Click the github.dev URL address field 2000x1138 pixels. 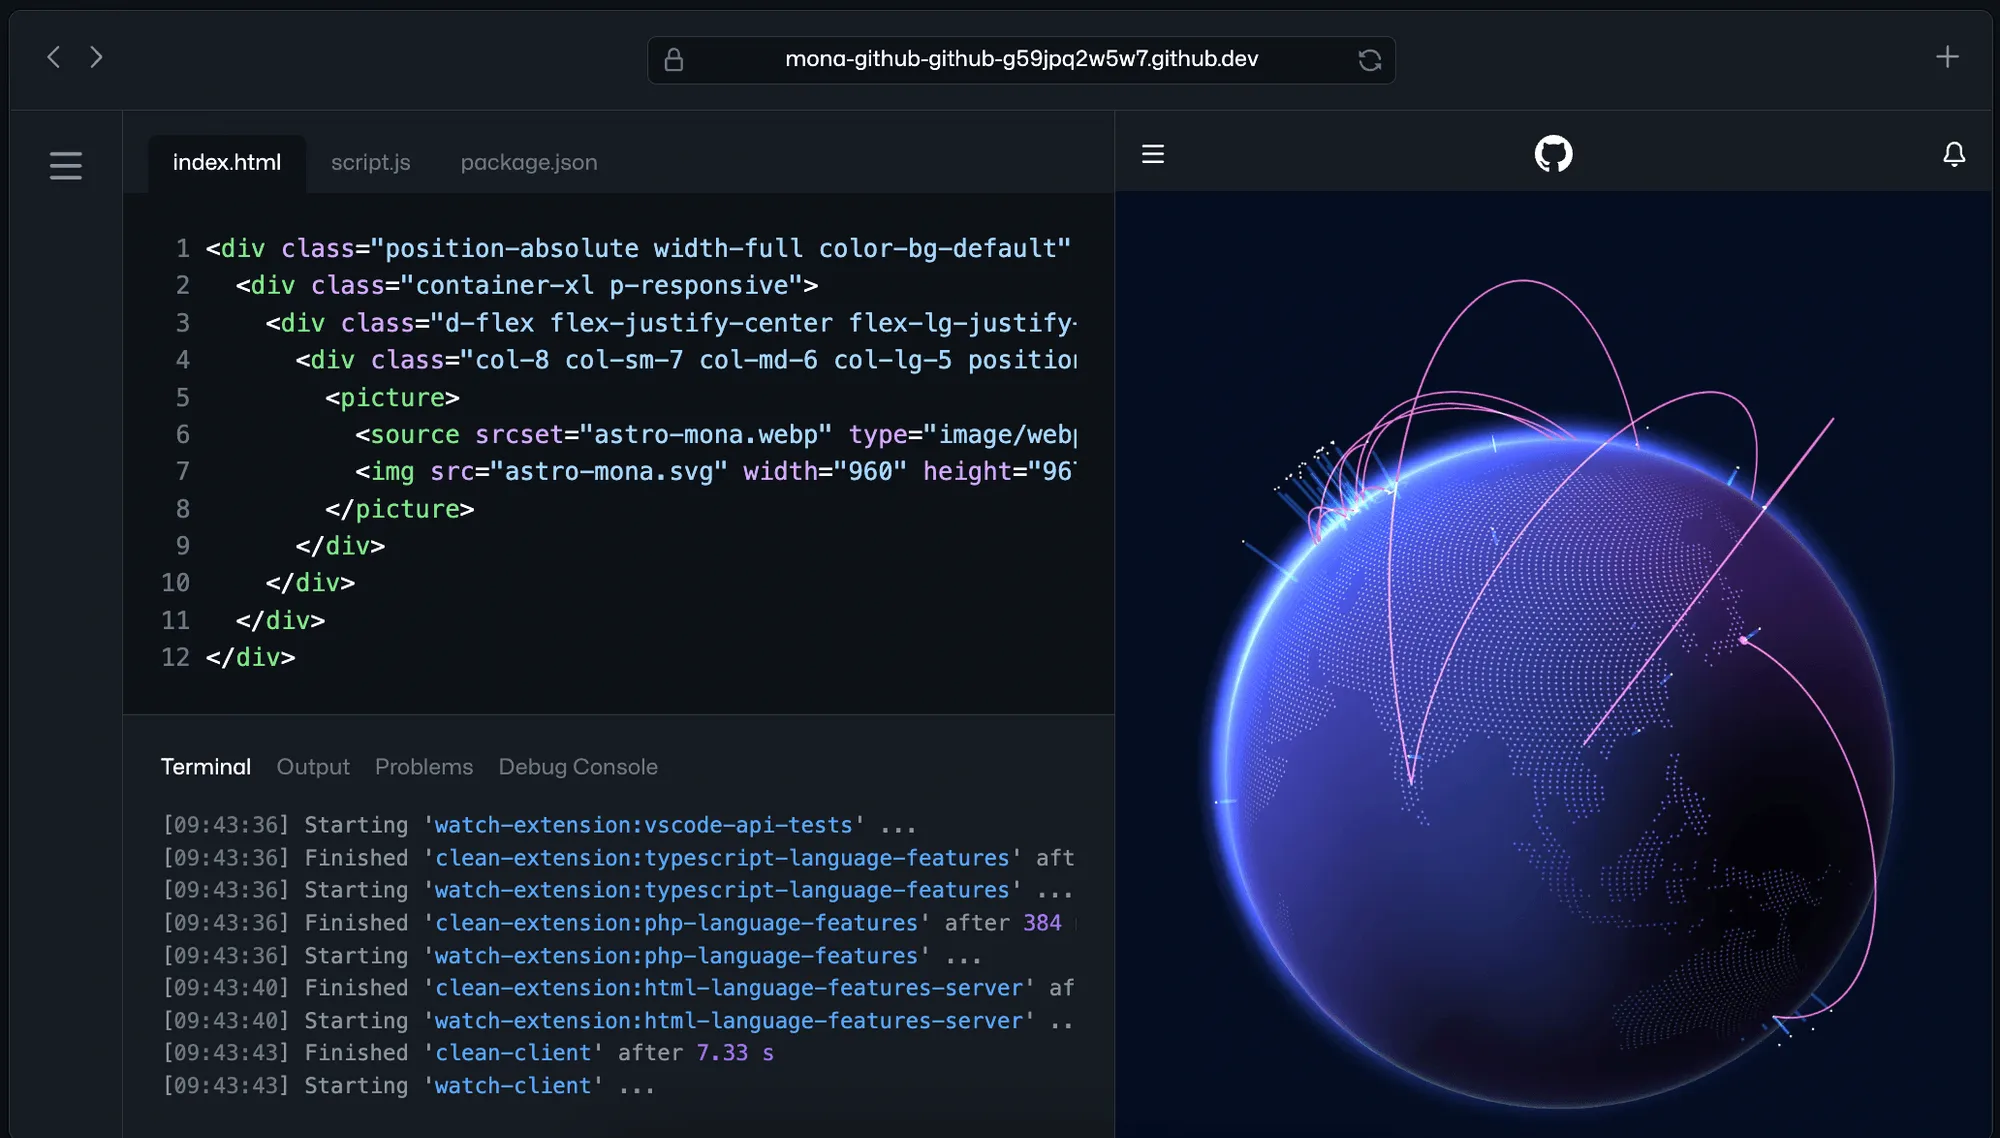(1021, 59)
